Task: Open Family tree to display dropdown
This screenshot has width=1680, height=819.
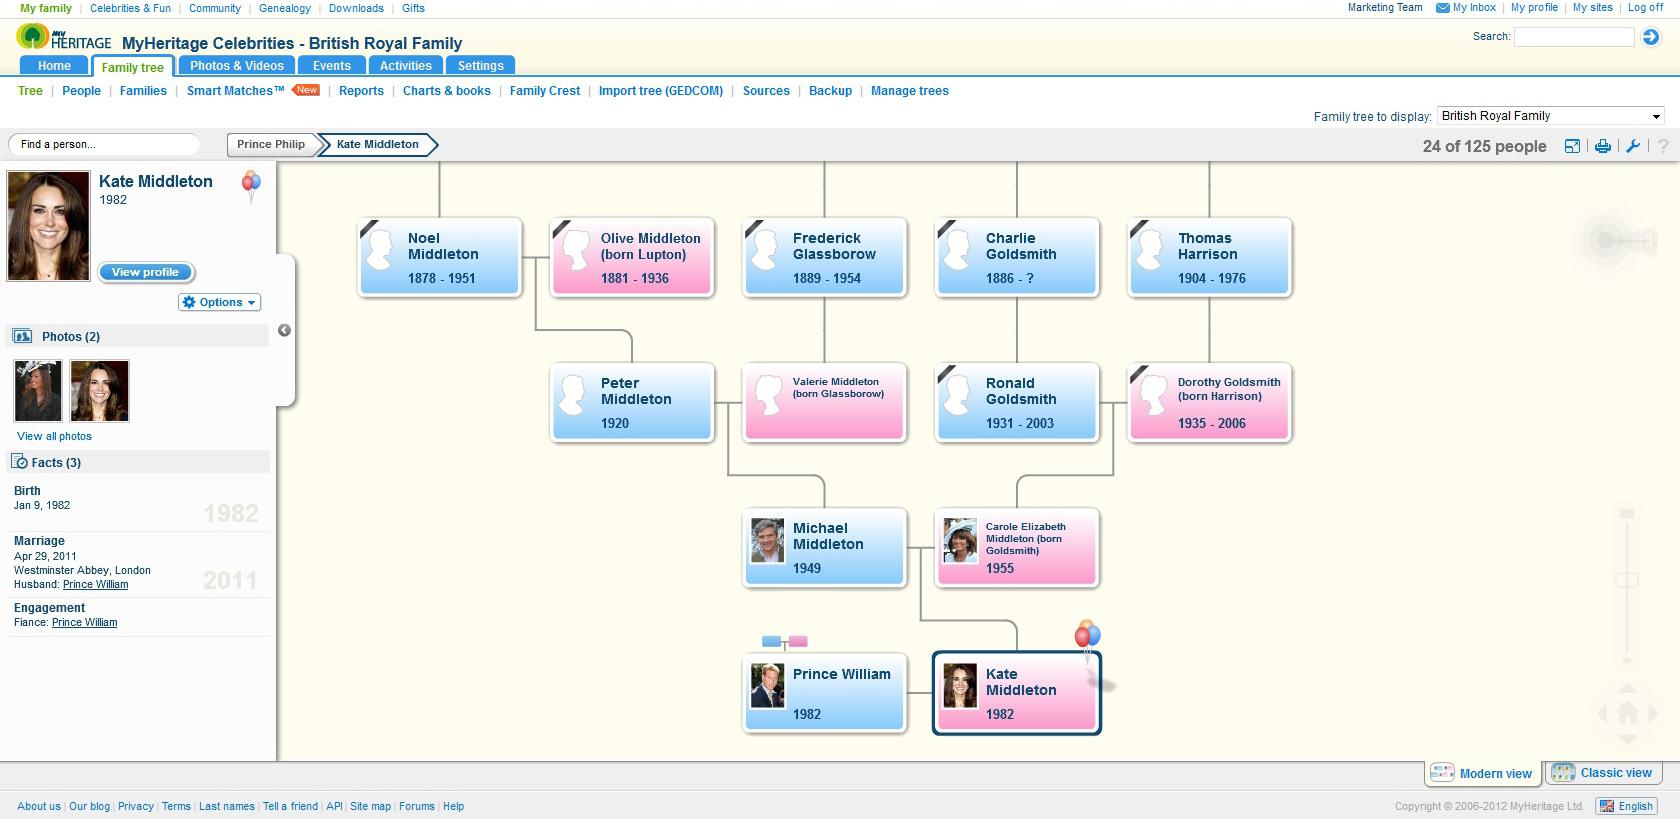Action: tap(1550, 116)
